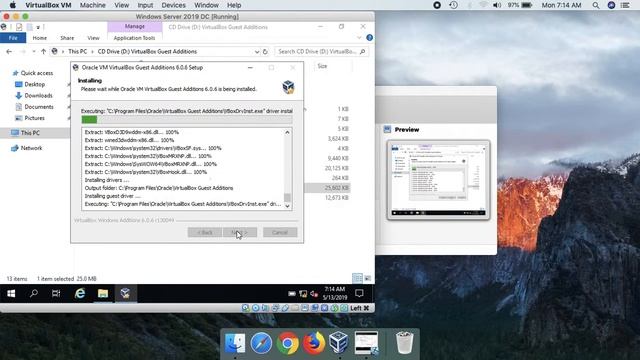Click the Properties icon in Explorer quick toolbar
Image resolution: width=640 pixels, height=360 pixels.
coord(19,27)
